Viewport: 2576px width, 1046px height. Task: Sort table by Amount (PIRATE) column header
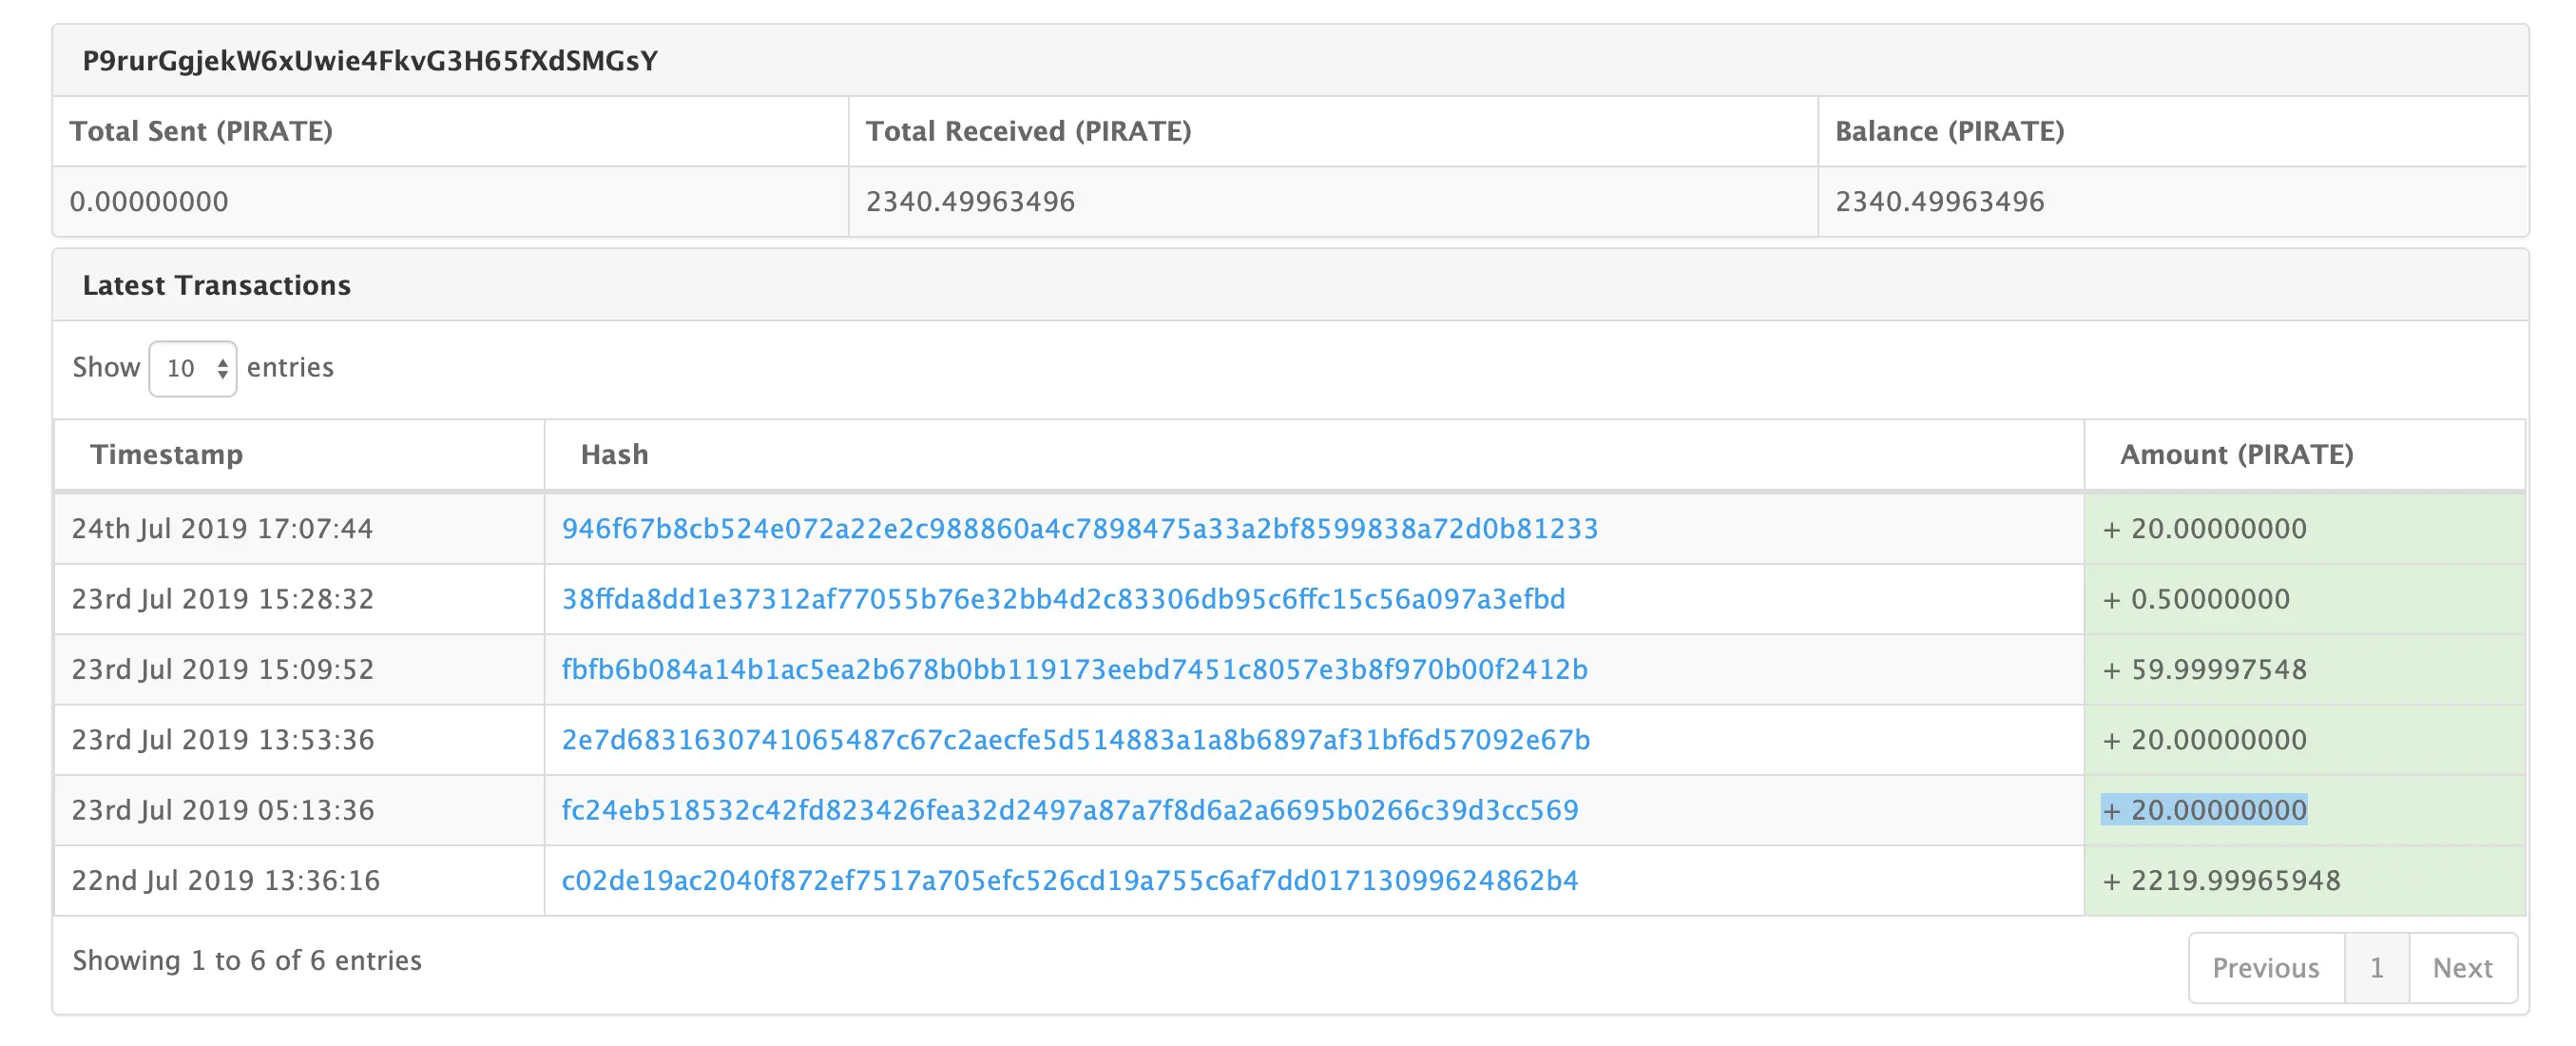[2304, 454]
